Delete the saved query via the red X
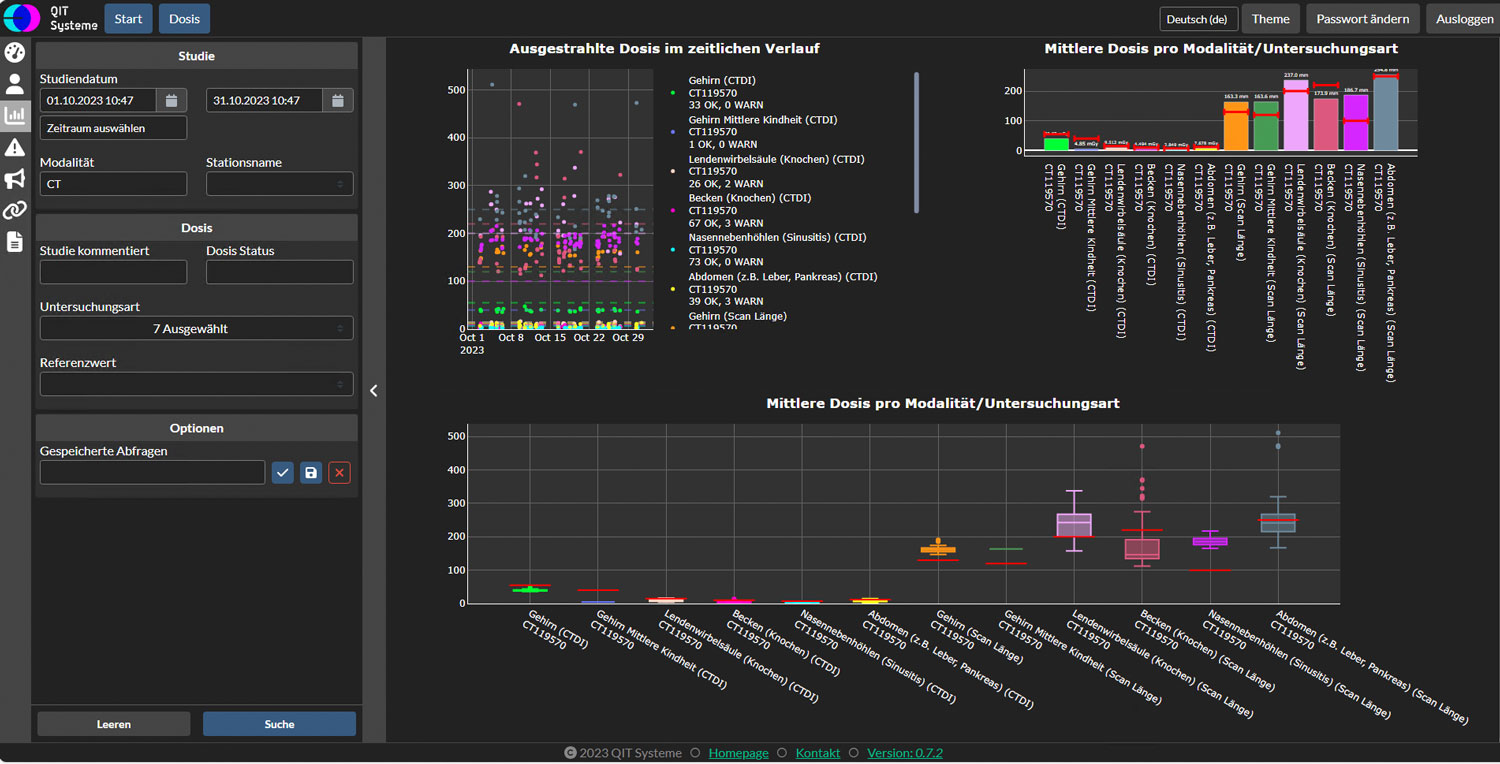 point(339,472)
